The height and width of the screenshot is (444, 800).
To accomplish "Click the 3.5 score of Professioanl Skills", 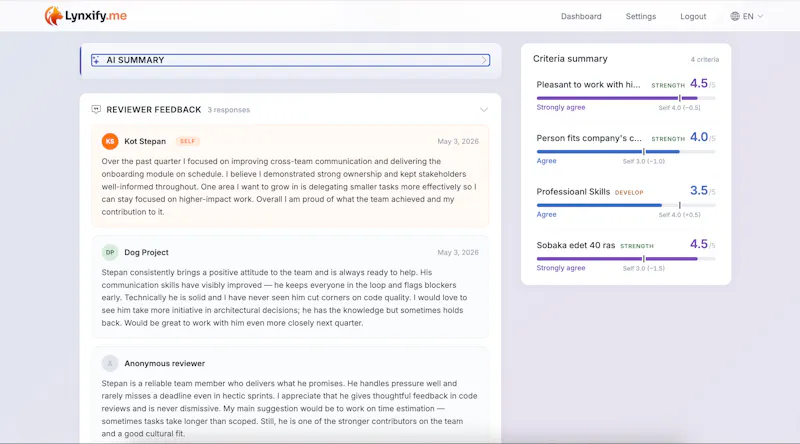I will click(x=698, y=190).
